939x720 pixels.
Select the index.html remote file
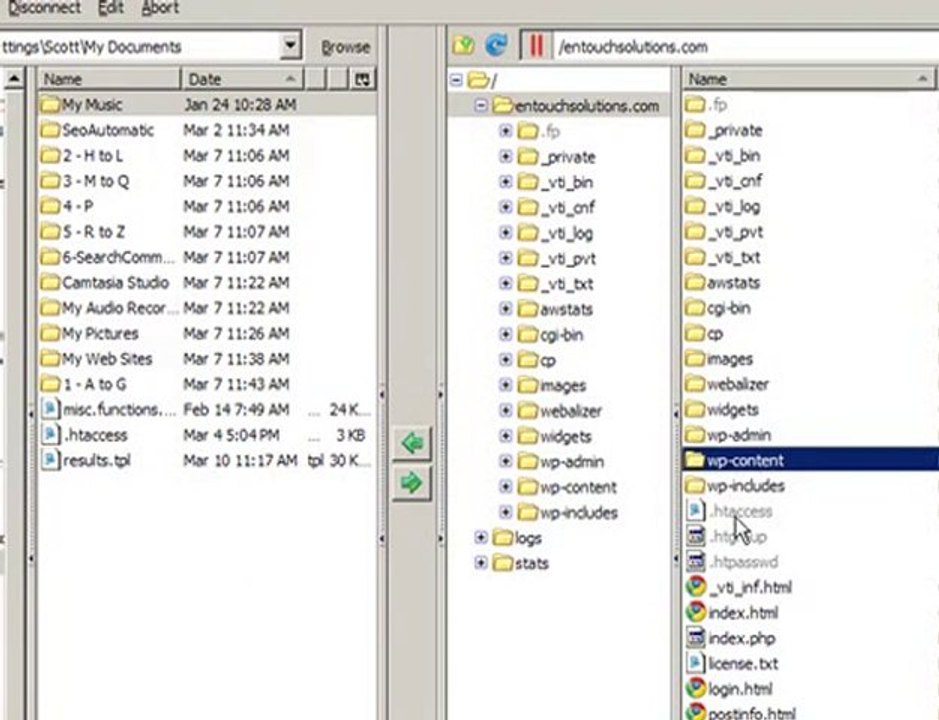click(x=732, y=613)
